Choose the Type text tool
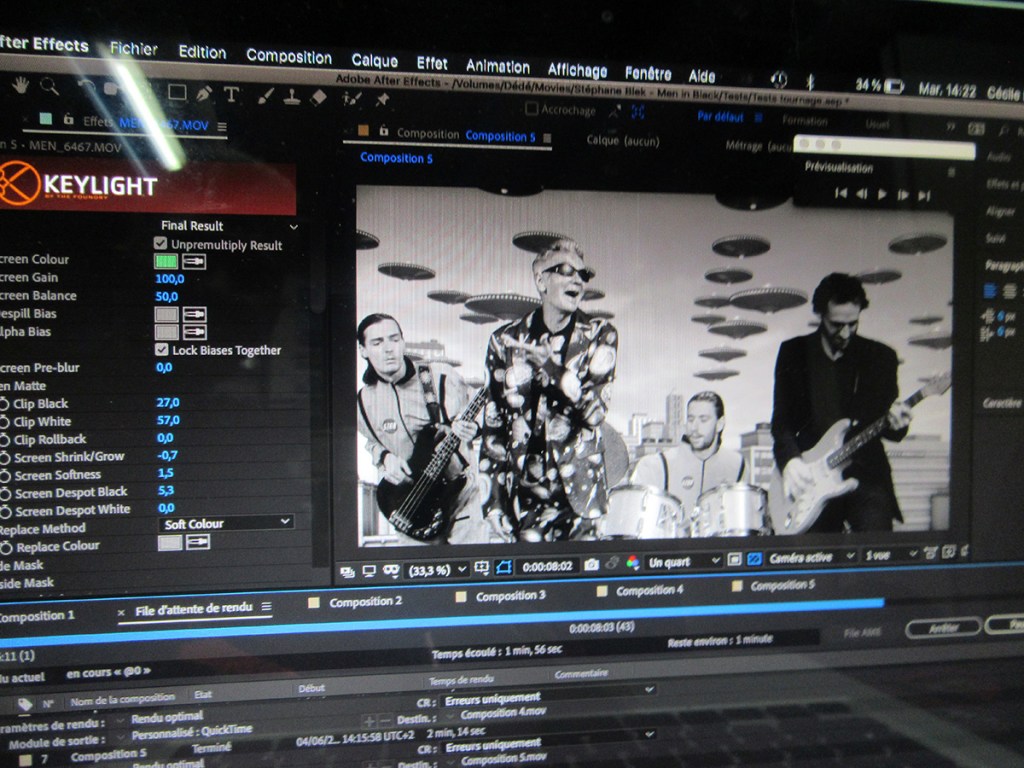Viewport: 1024px width, 768px height. (x=231, y=94)
